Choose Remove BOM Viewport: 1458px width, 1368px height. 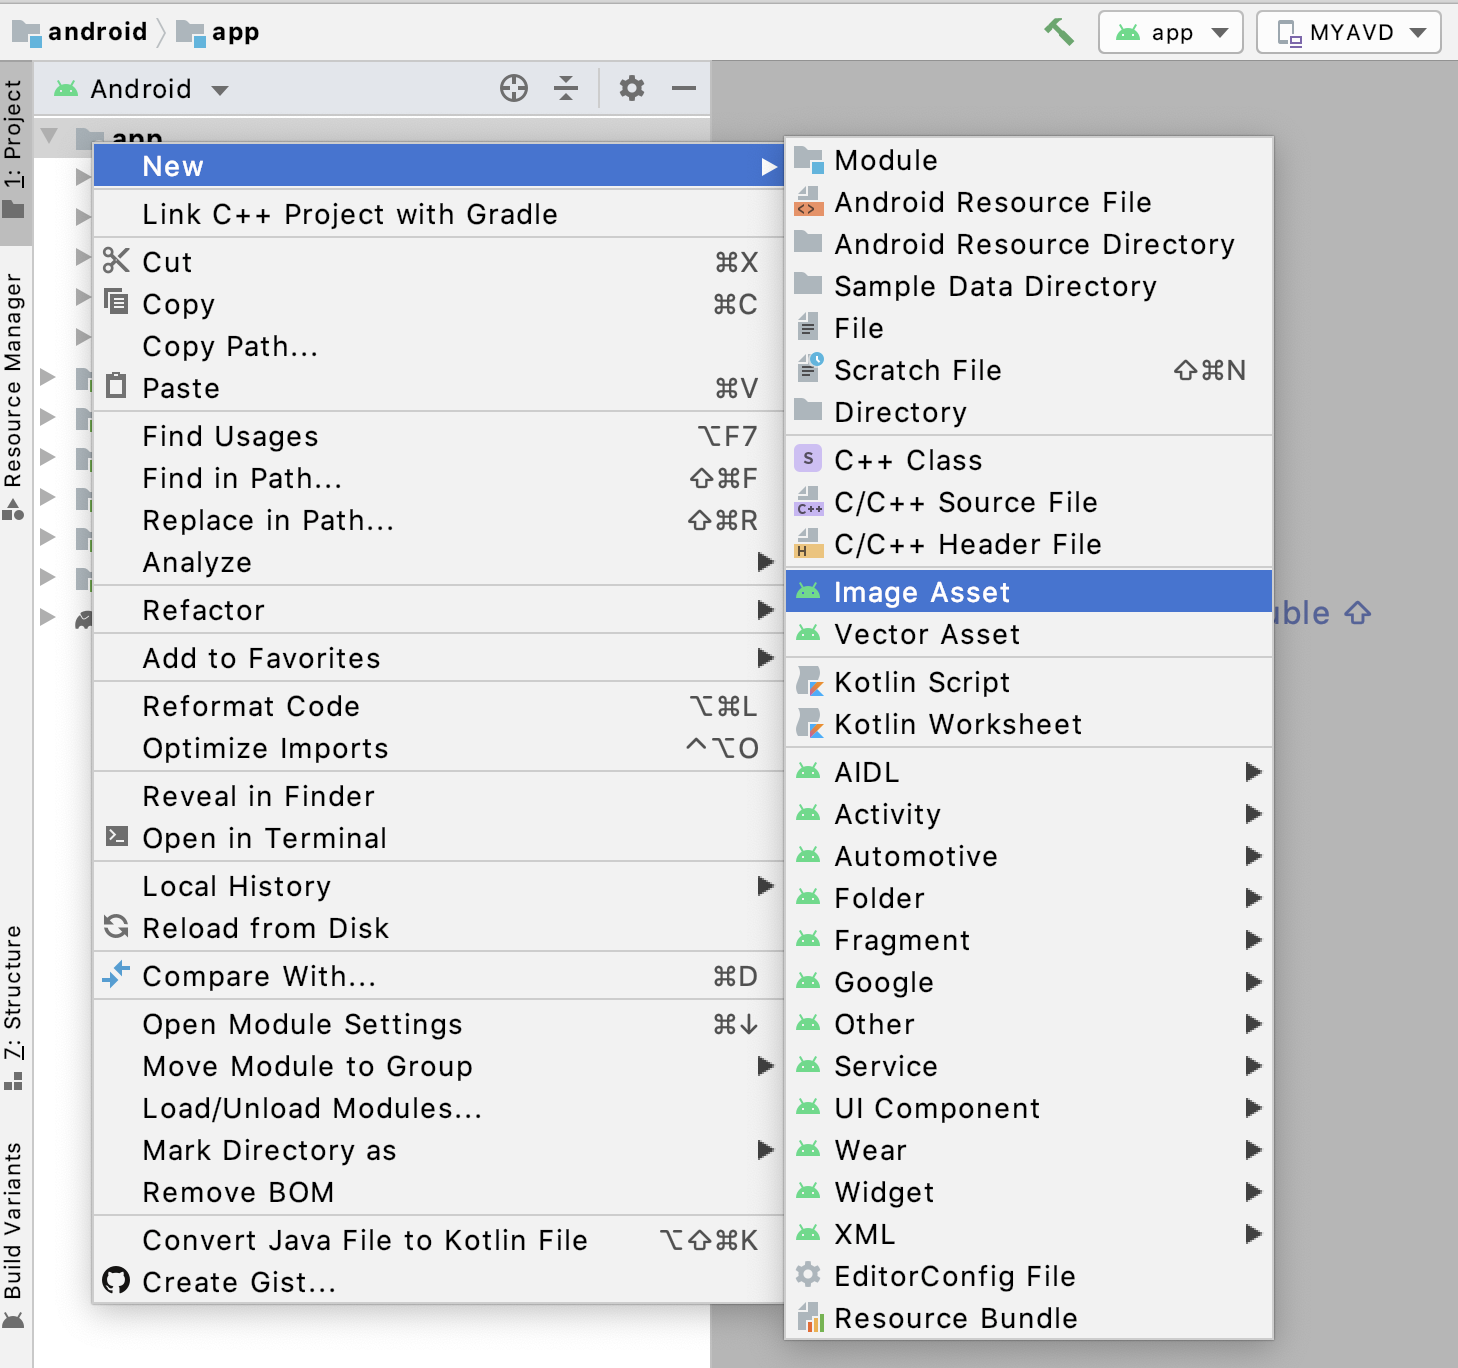(438, 1192)
